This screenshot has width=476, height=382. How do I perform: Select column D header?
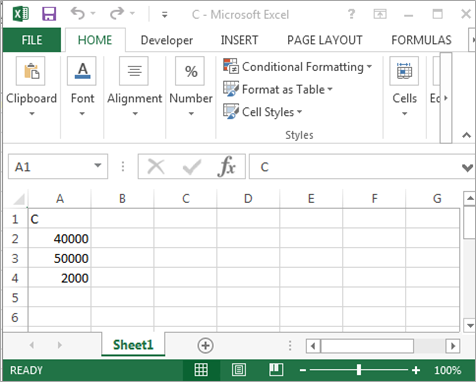coord(248,199)
